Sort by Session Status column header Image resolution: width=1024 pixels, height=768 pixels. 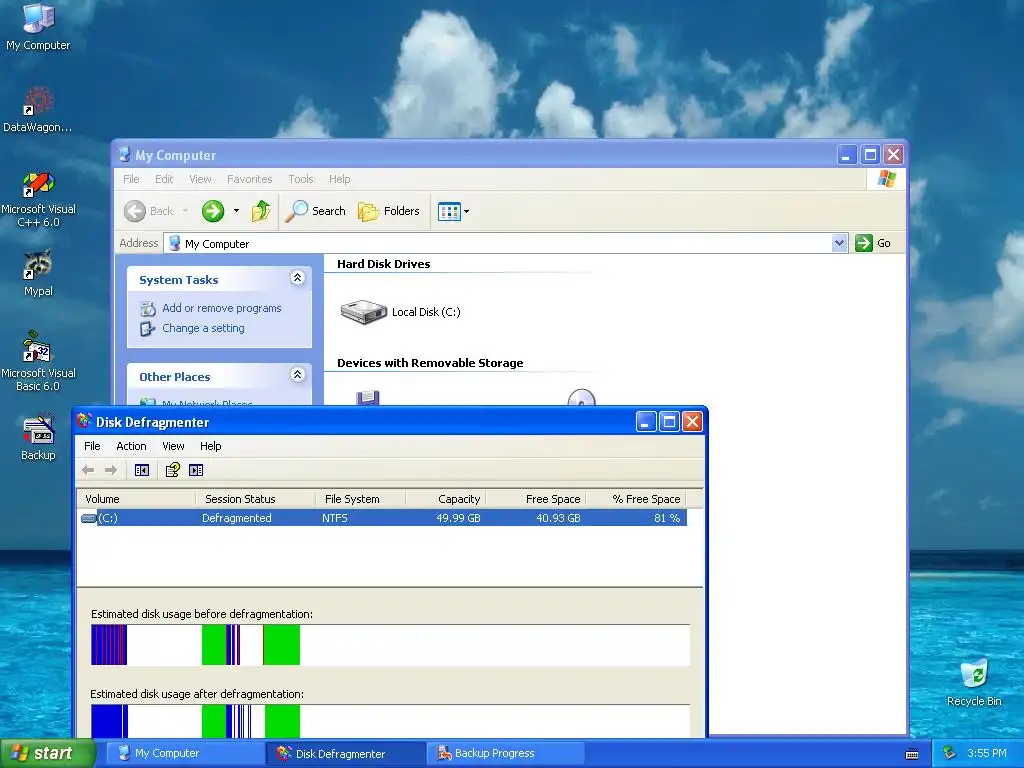click(x=255, y=499)
